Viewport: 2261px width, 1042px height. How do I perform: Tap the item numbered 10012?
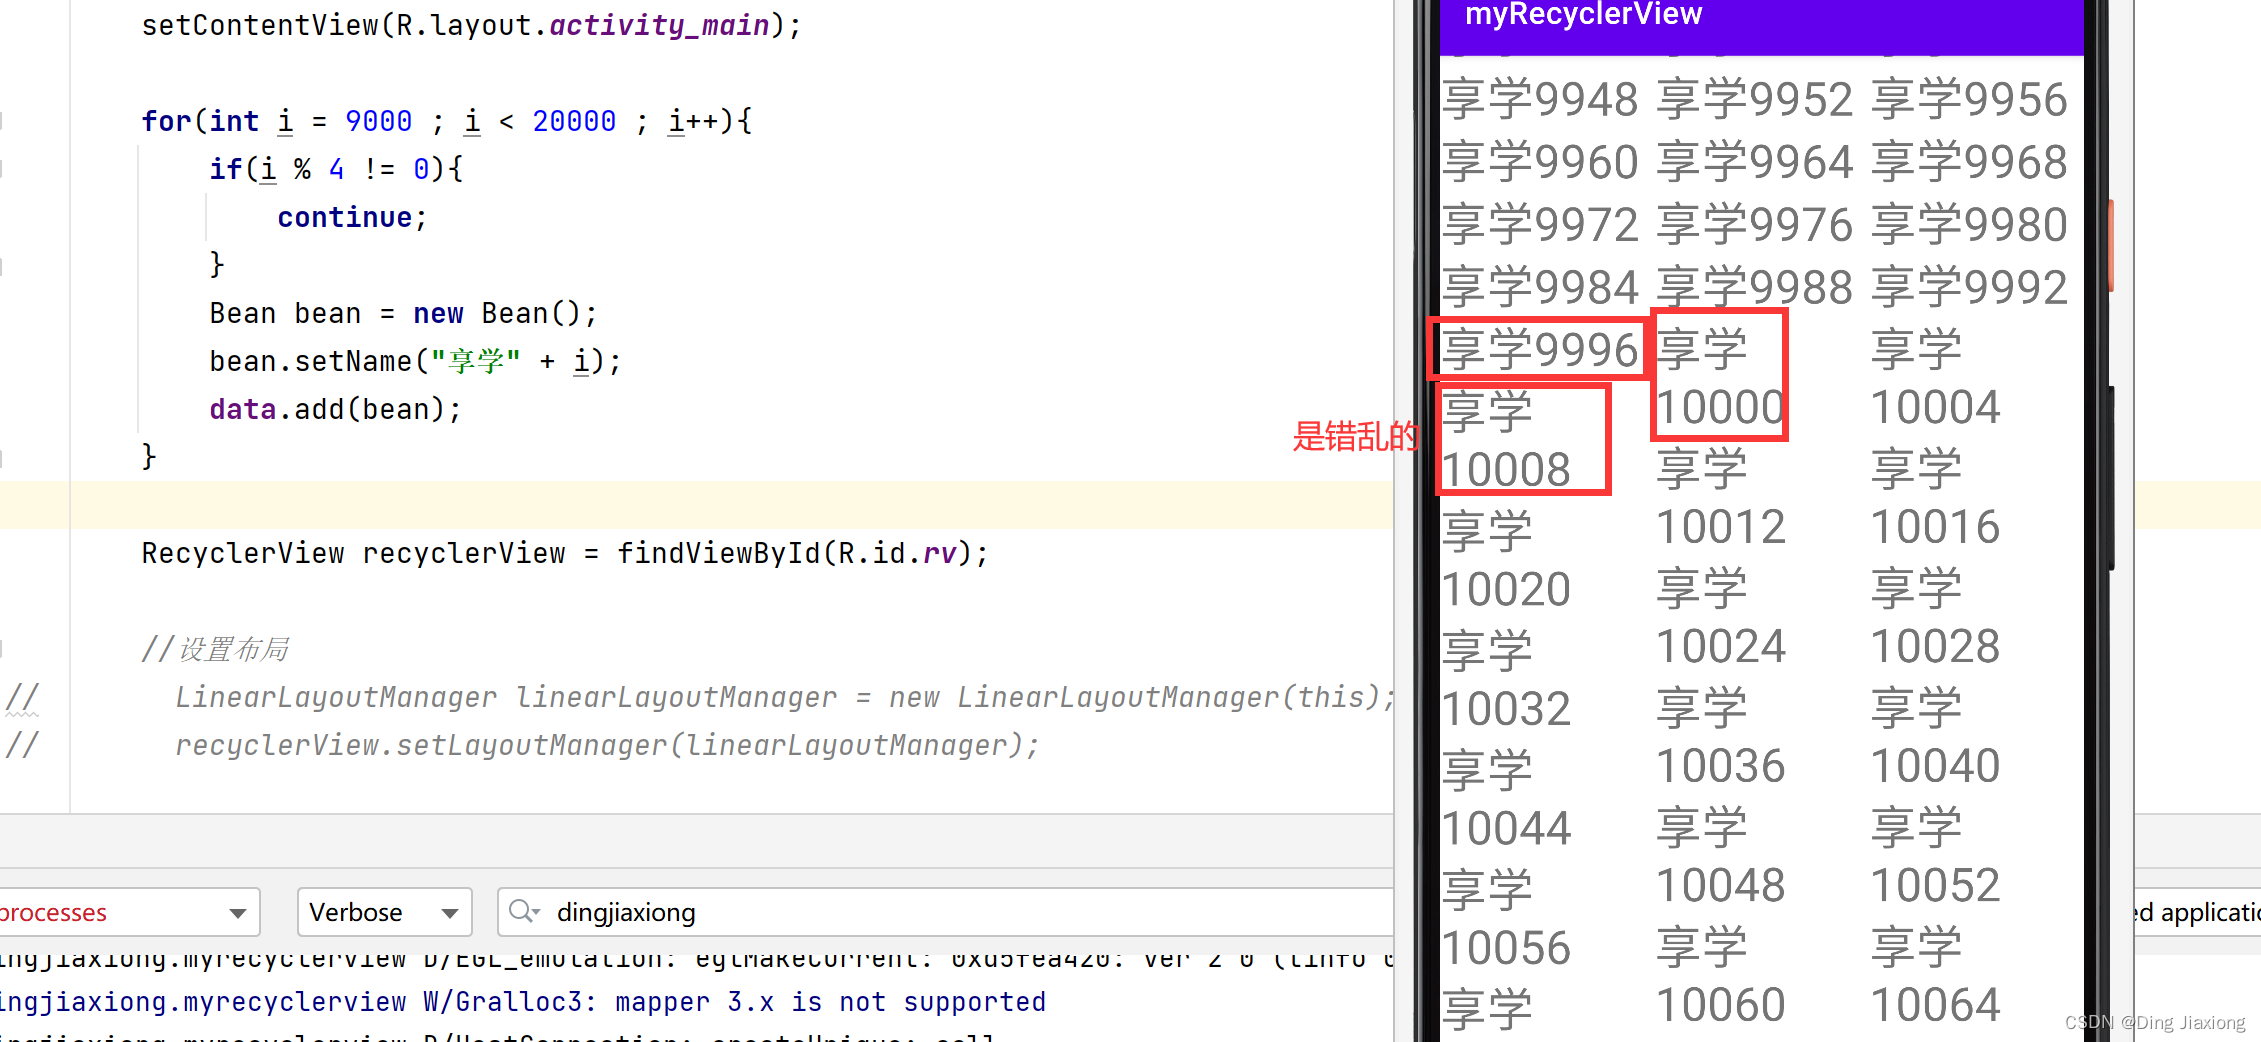(x=1720, y=498)
